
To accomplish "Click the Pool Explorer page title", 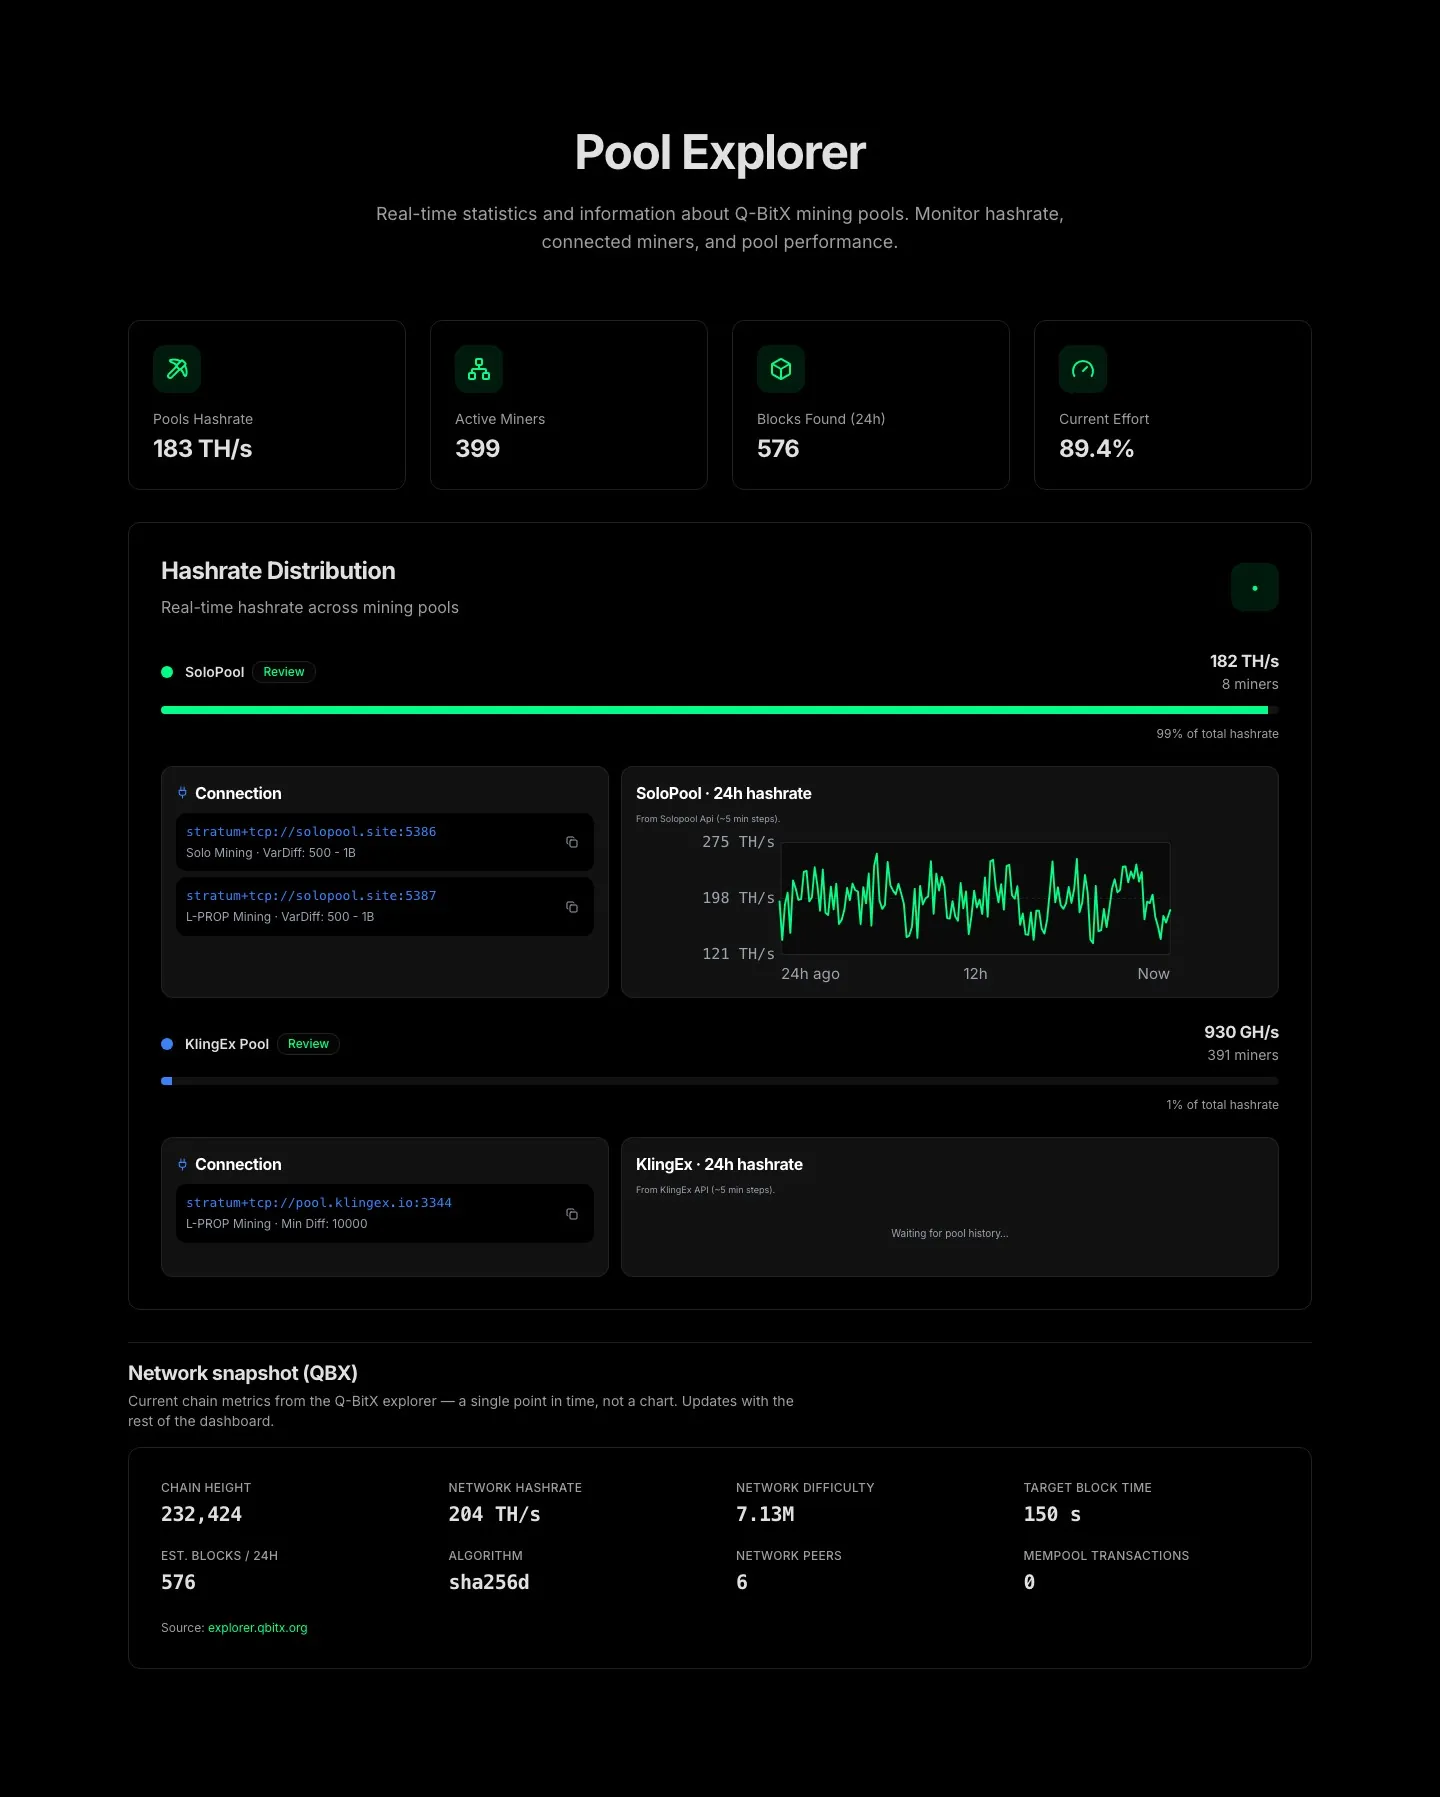I will [x=720, y=153].
